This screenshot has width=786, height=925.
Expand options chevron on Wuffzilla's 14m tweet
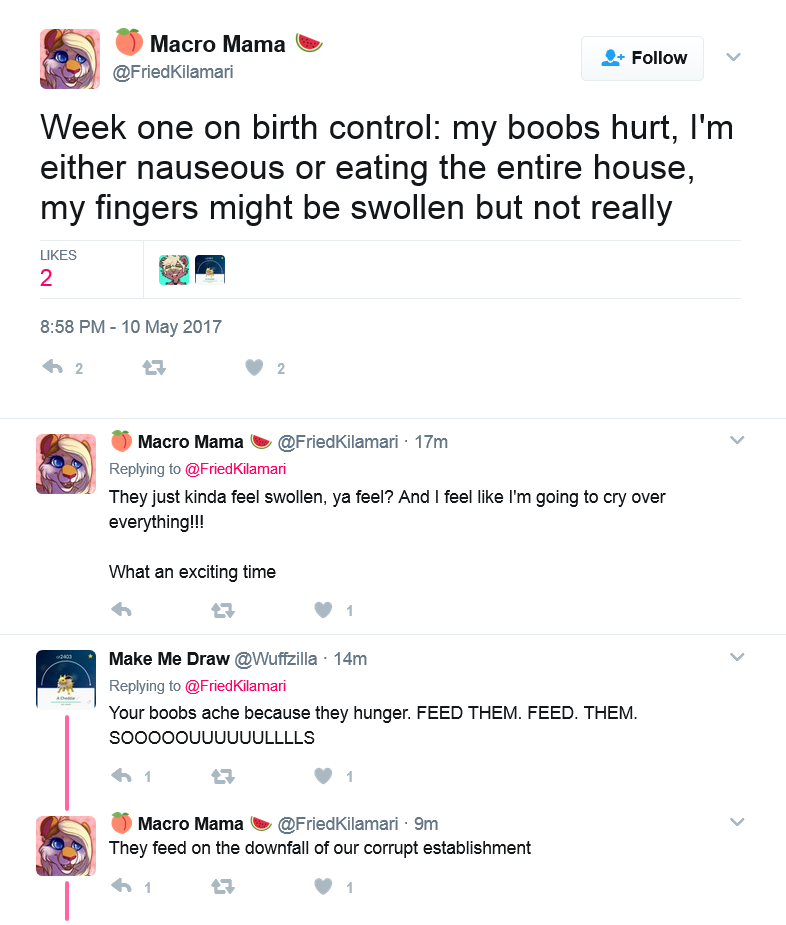click(x=737, y=657)
